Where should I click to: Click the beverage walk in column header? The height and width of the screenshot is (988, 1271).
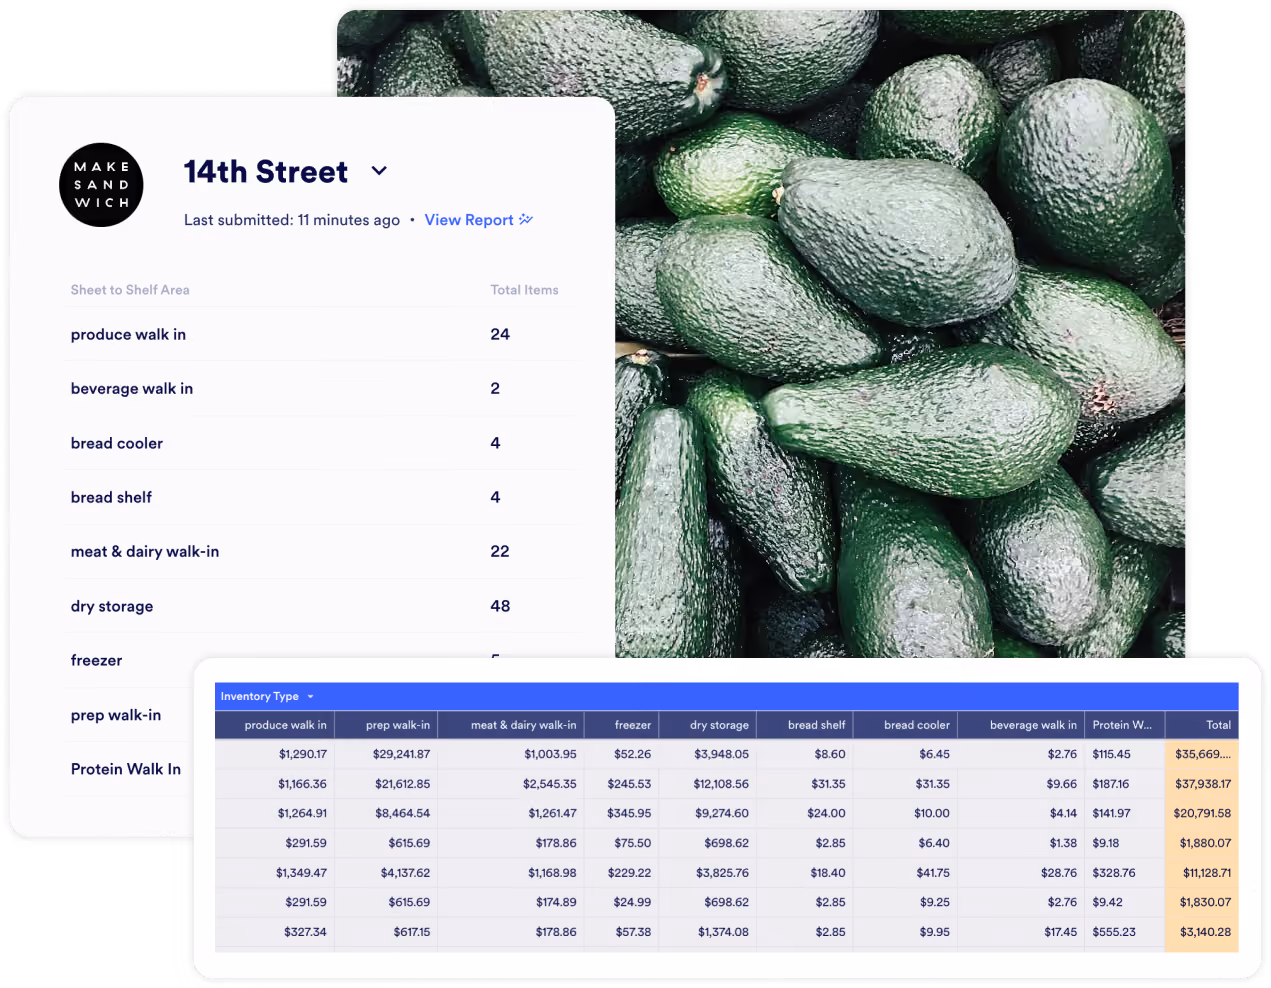(x=1021, y=725)
